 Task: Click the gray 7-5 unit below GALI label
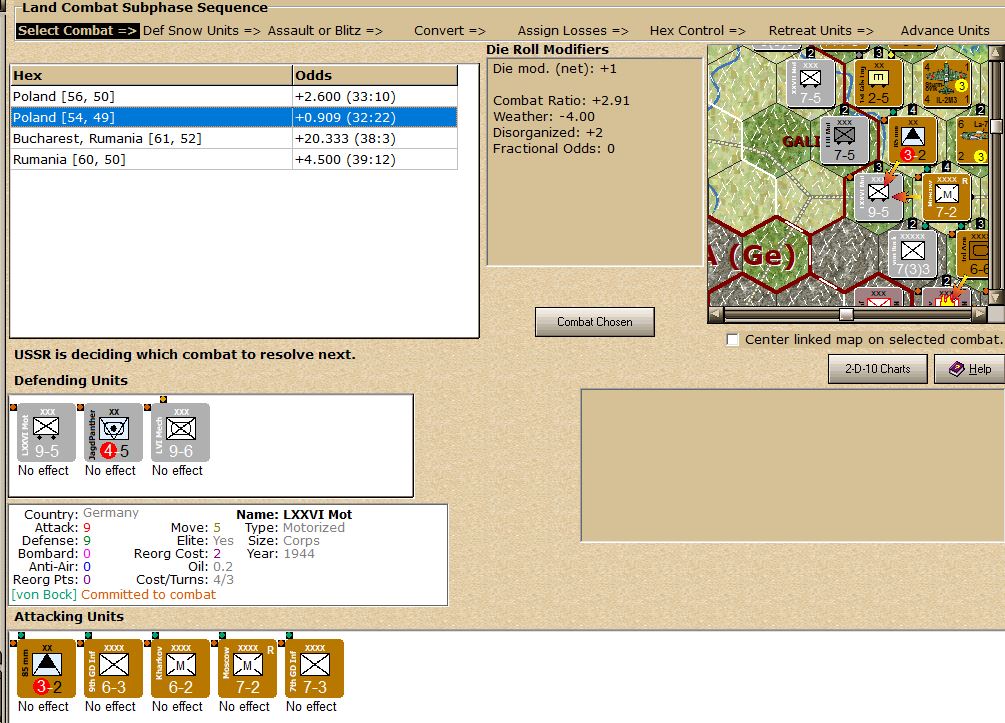[844, 140]
